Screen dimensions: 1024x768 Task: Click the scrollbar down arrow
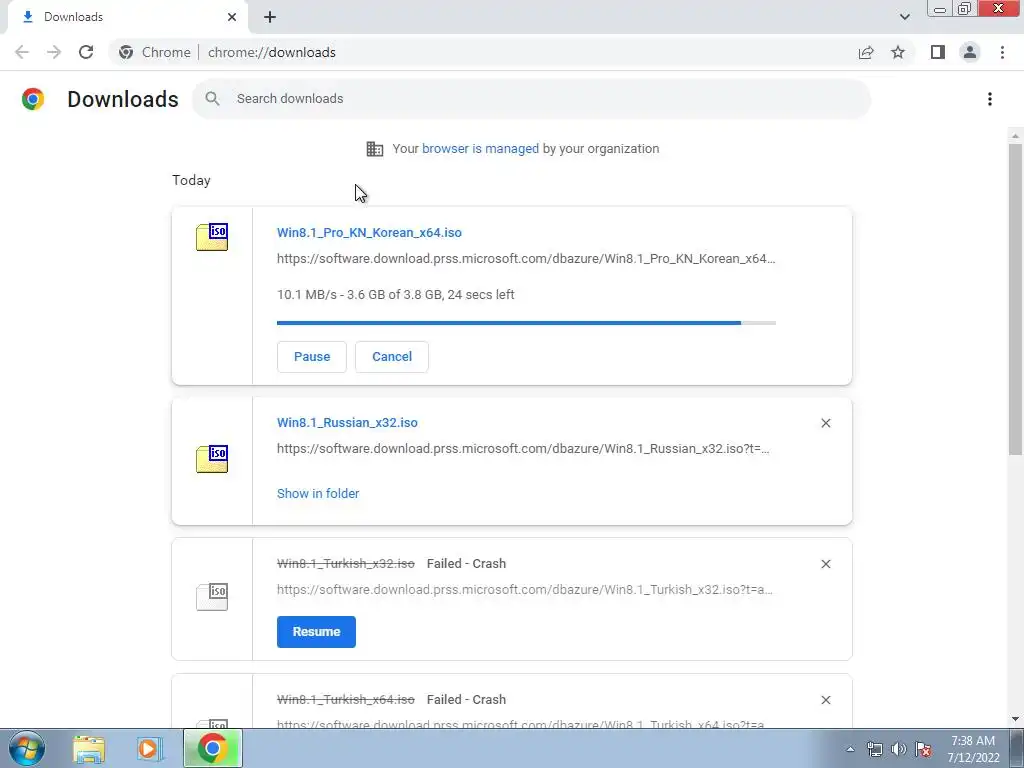tap(1015, 719)
